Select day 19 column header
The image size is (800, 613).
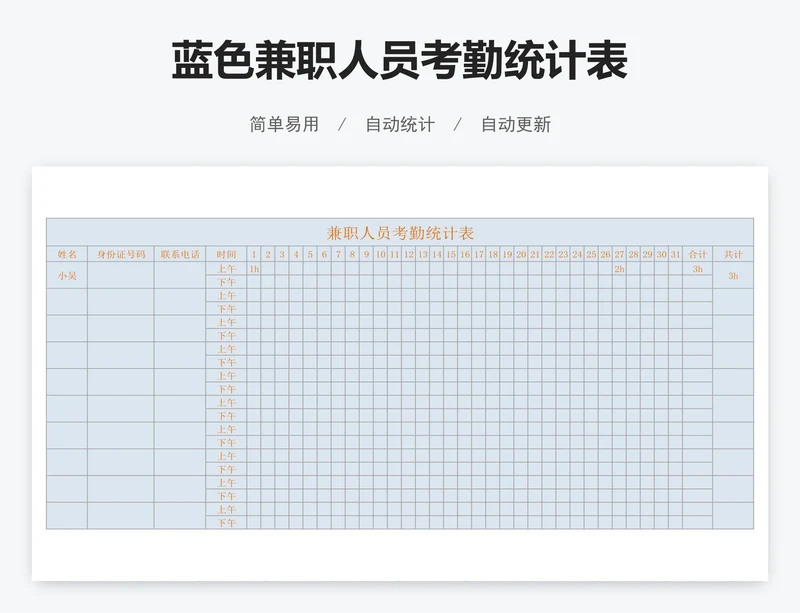click(507, 254)
